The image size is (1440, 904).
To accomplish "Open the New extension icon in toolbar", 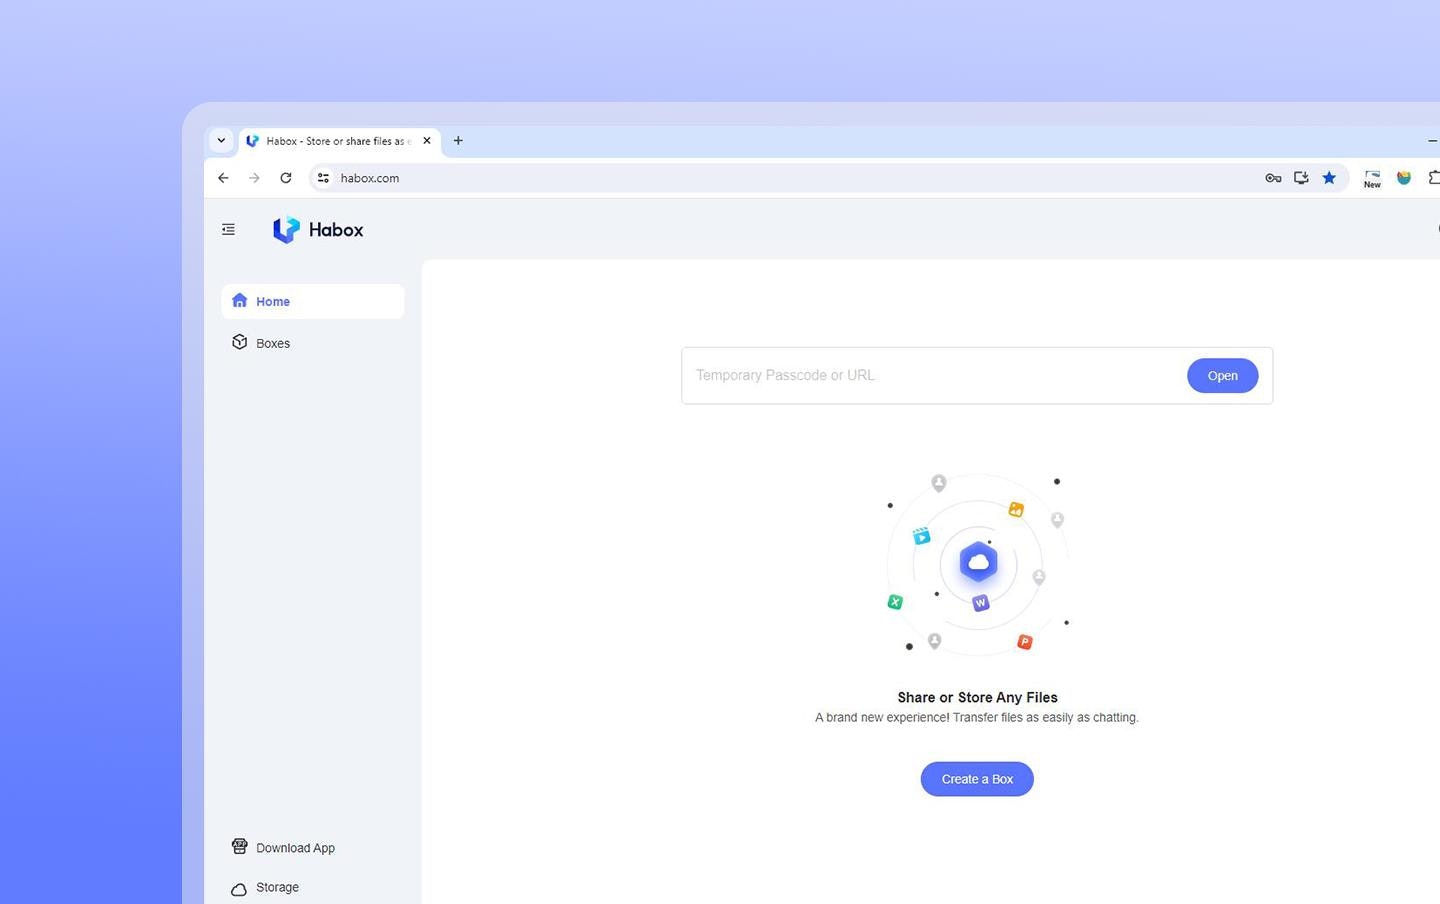I will [1372, 178].
